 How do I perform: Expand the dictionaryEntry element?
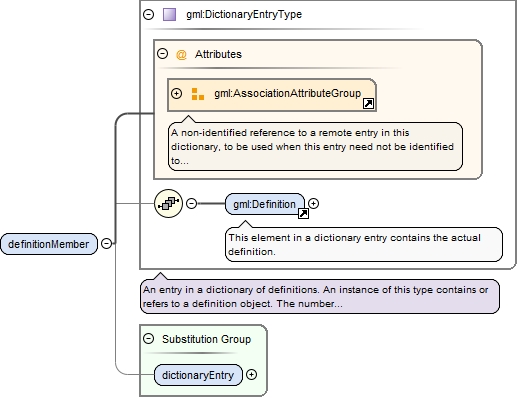251,375
